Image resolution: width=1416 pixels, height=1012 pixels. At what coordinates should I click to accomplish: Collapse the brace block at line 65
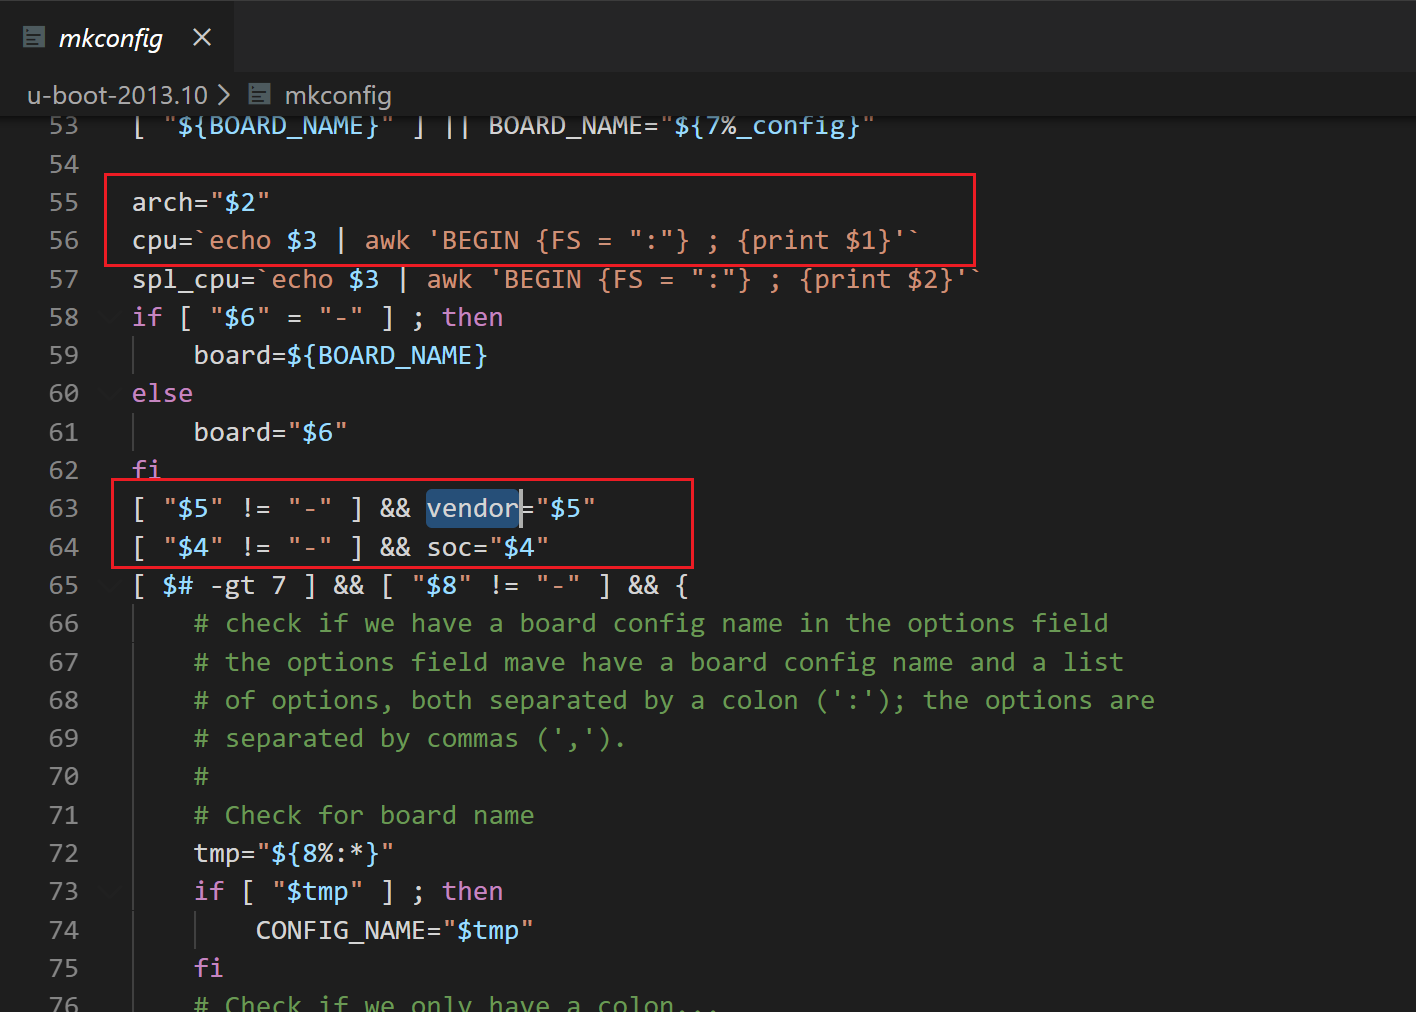pyautogui.click(x=111, y=586)
